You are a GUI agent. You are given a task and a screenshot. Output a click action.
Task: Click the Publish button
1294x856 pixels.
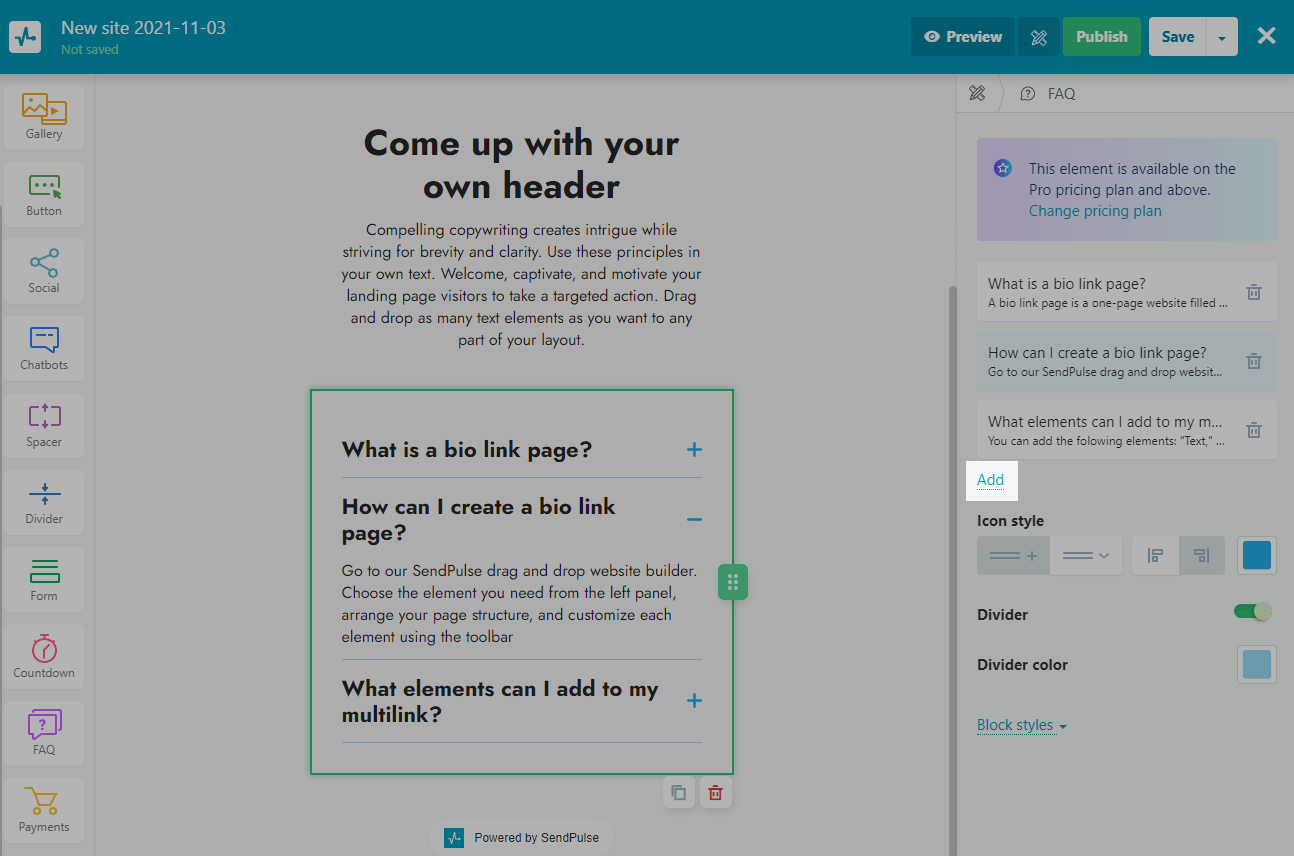(1101, 37)
